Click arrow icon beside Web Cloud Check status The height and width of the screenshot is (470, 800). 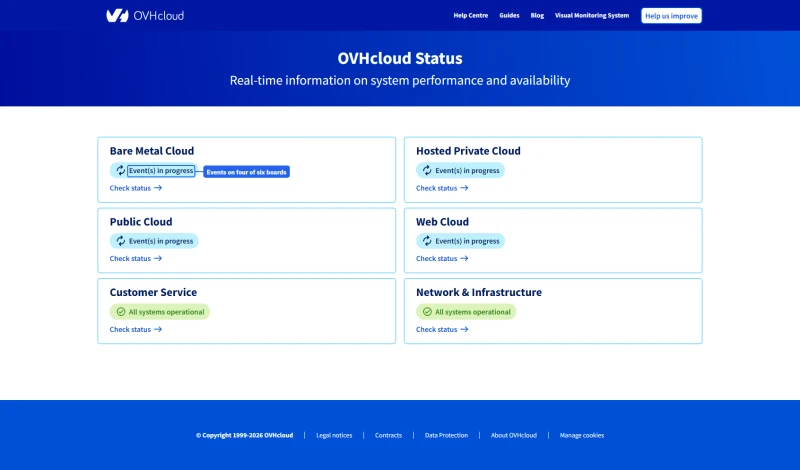464,259
